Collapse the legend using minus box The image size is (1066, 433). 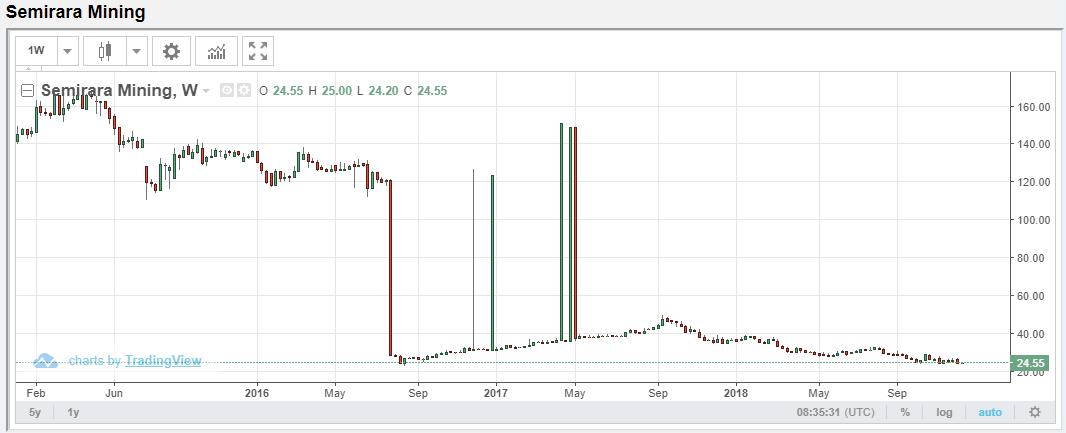click(28, 90)
